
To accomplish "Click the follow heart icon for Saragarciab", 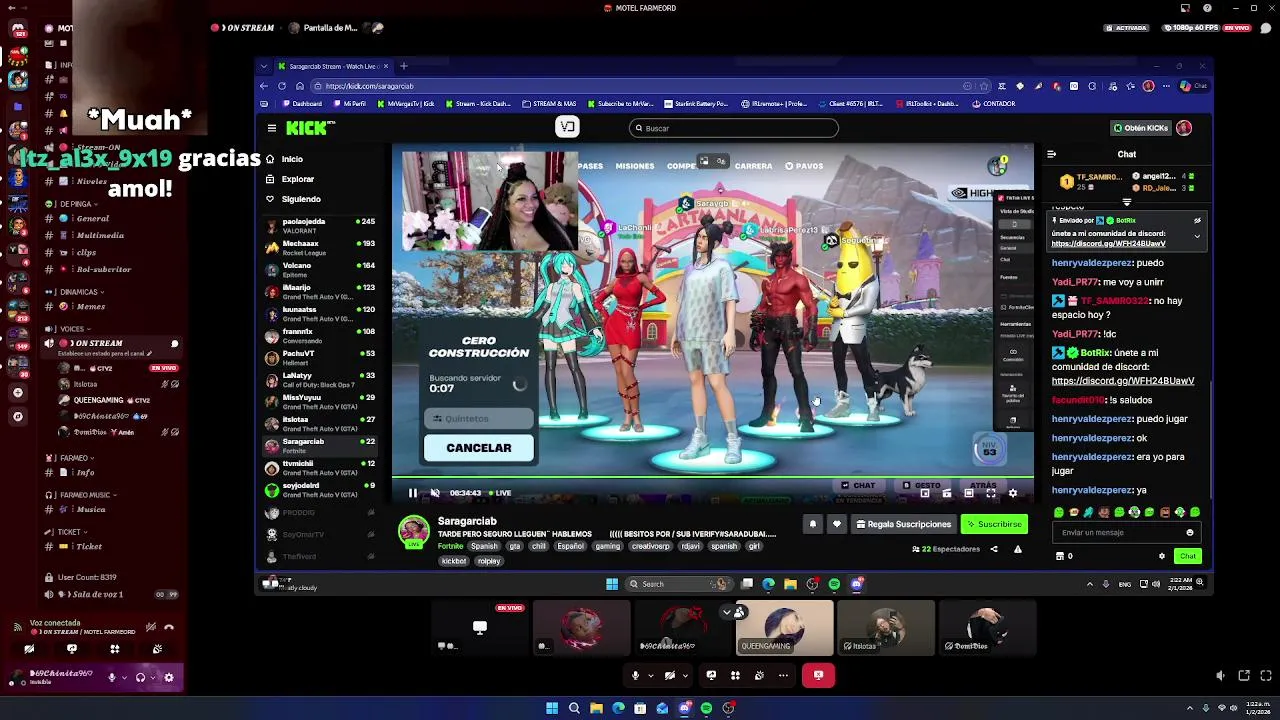I will point(837,524).
